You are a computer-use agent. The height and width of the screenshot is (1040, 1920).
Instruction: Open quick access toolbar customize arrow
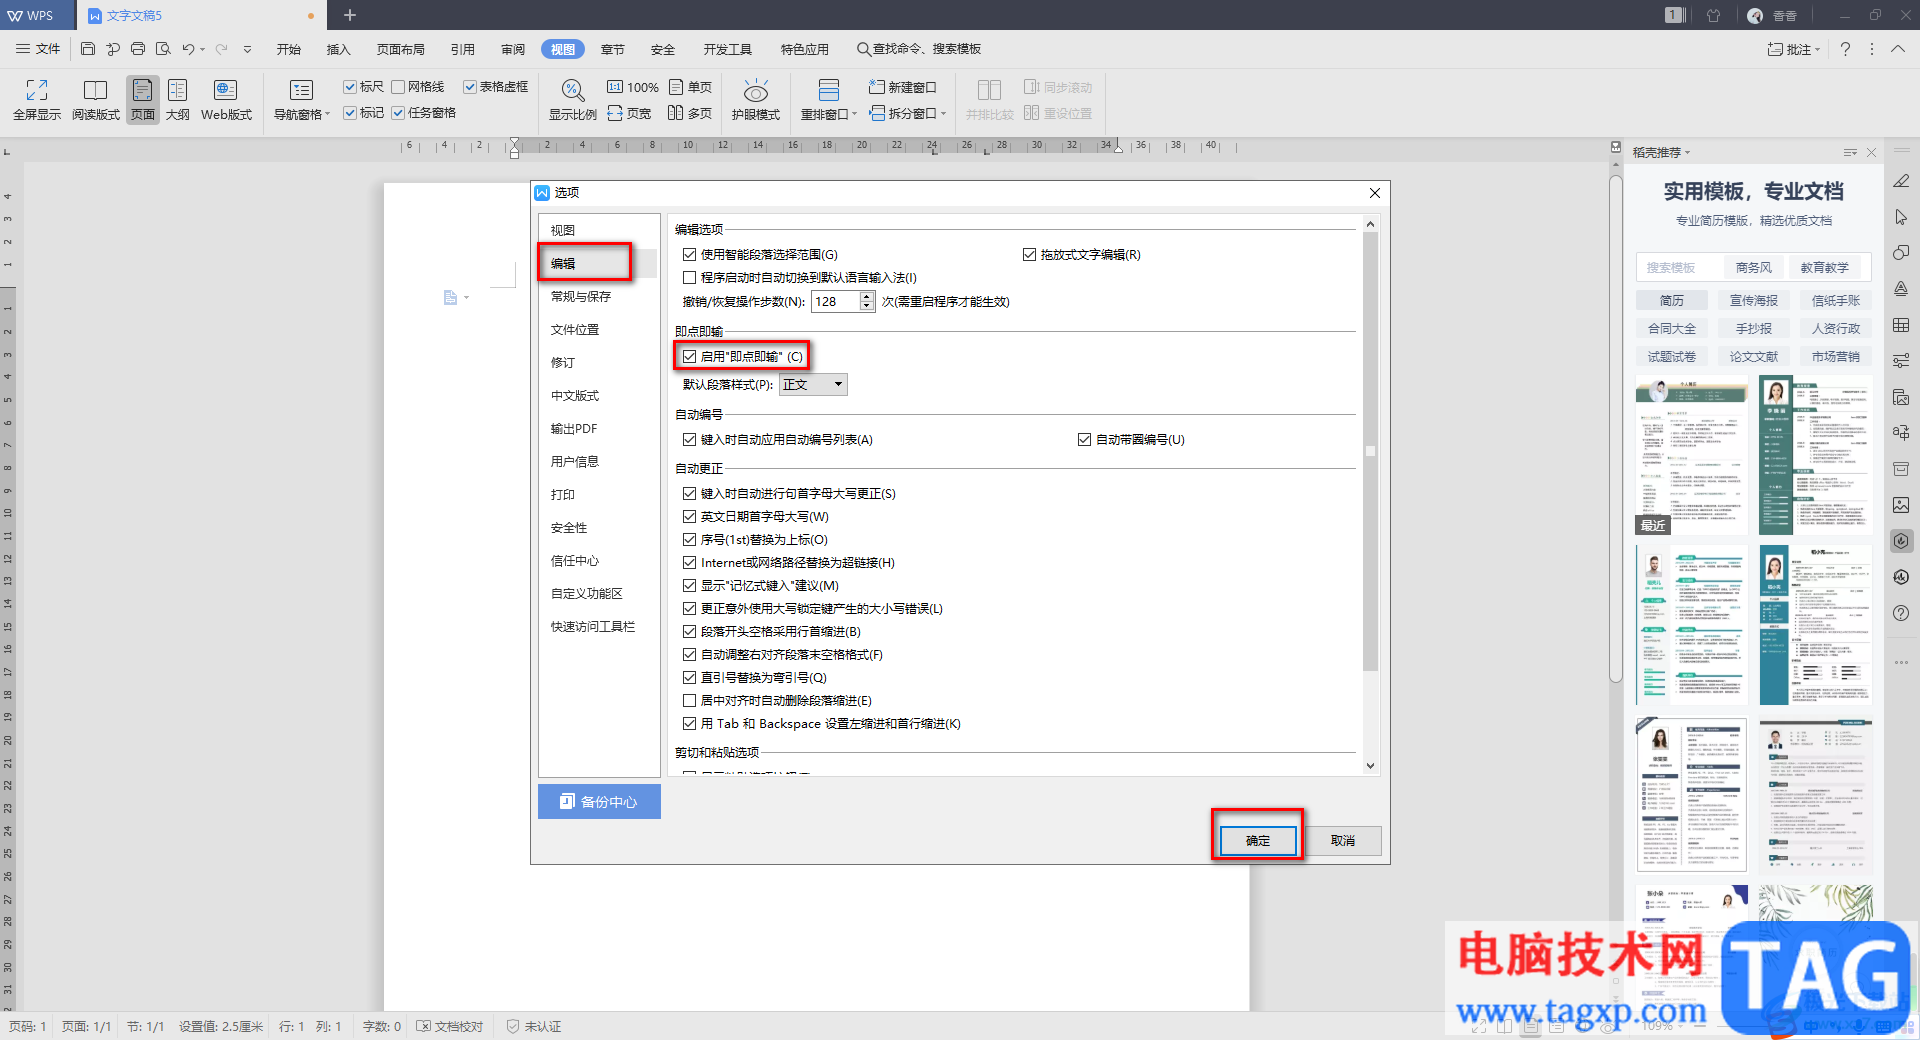247,49
